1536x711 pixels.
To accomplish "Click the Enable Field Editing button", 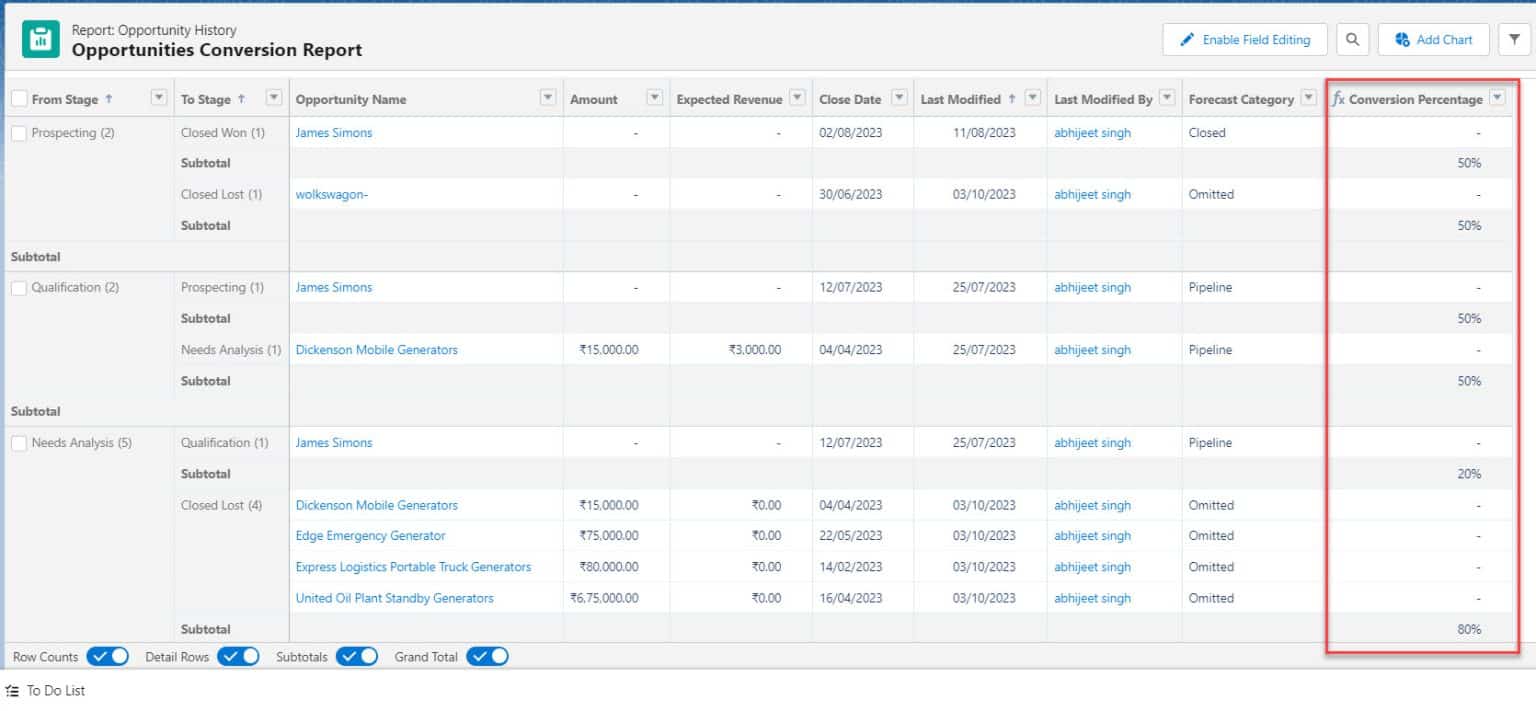I will [1244, 39].
